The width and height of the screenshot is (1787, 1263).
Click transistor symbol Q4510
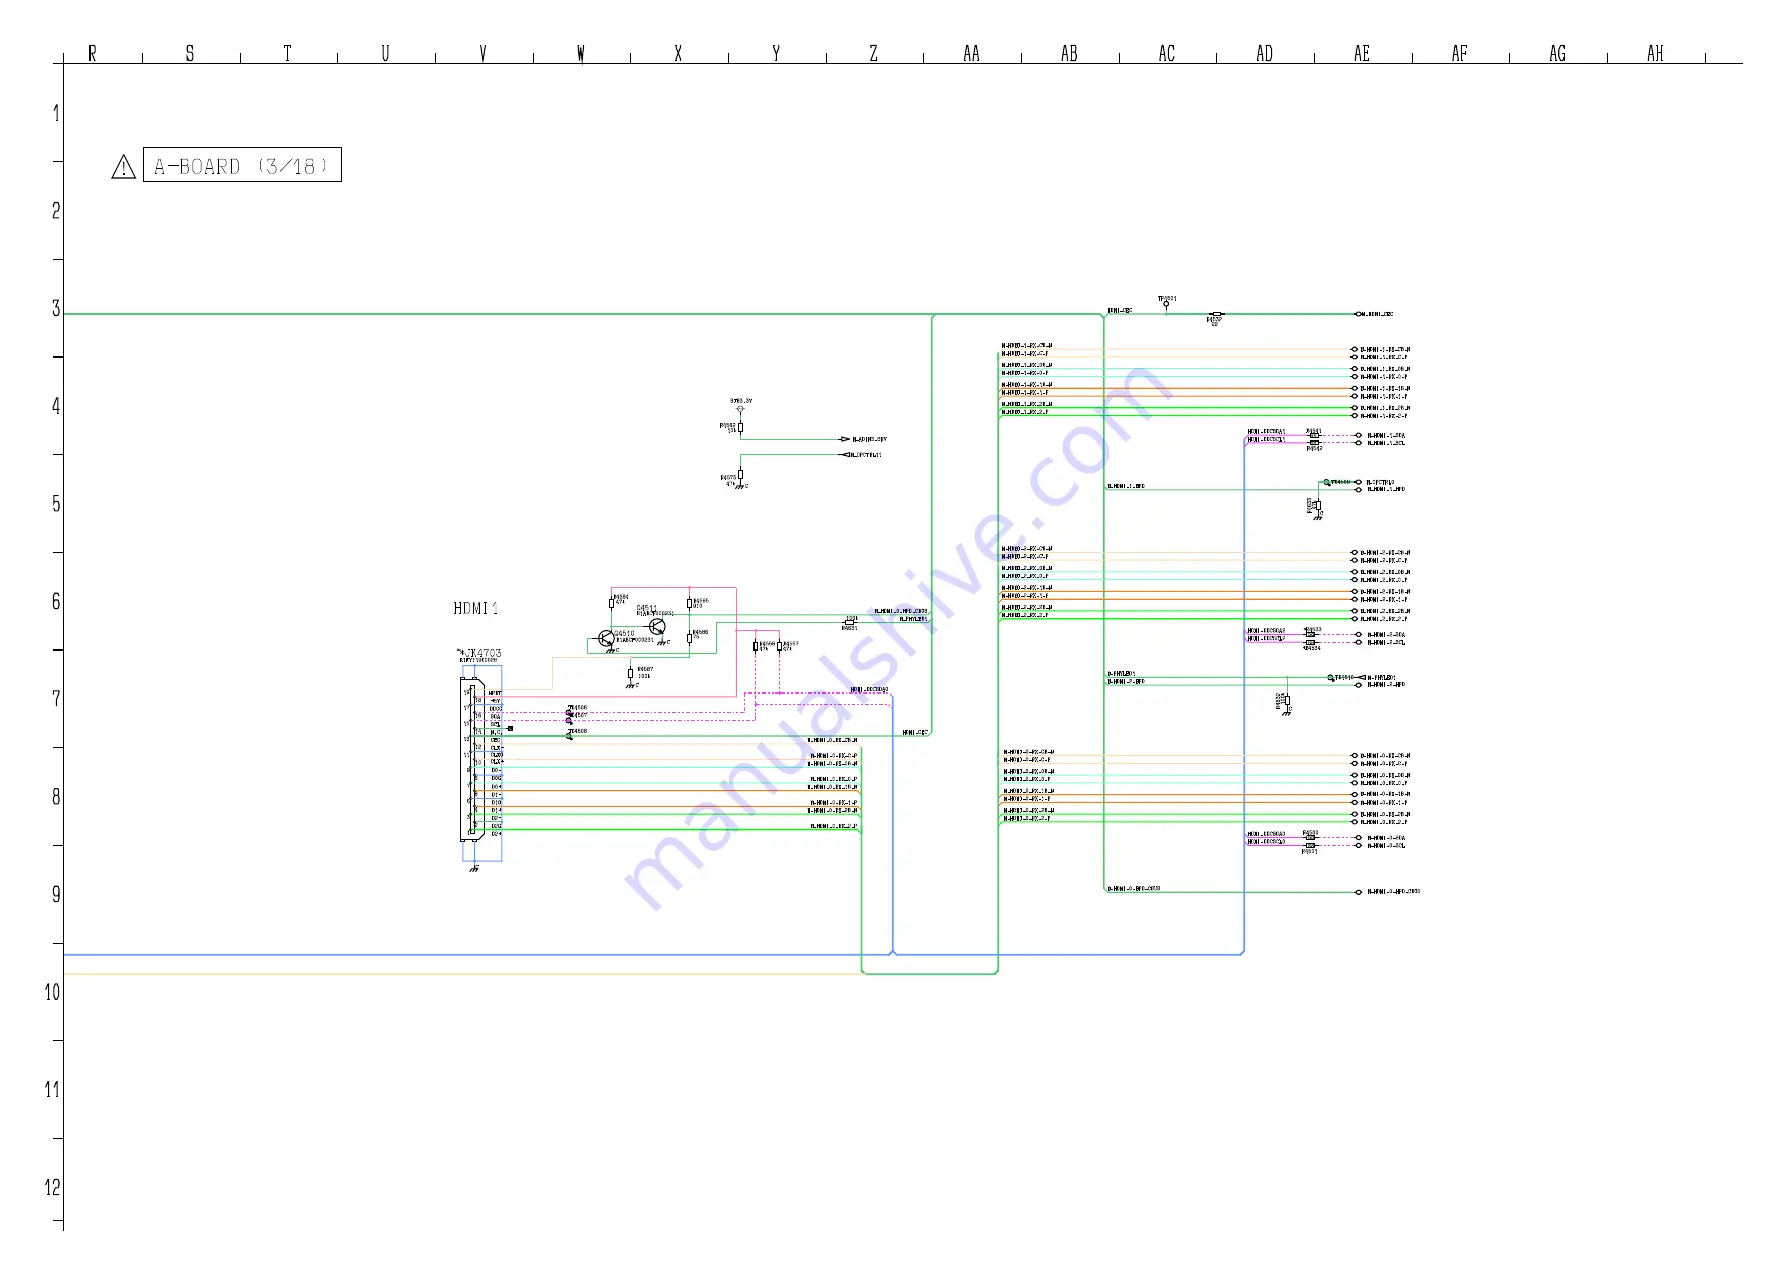click(606, 638)
